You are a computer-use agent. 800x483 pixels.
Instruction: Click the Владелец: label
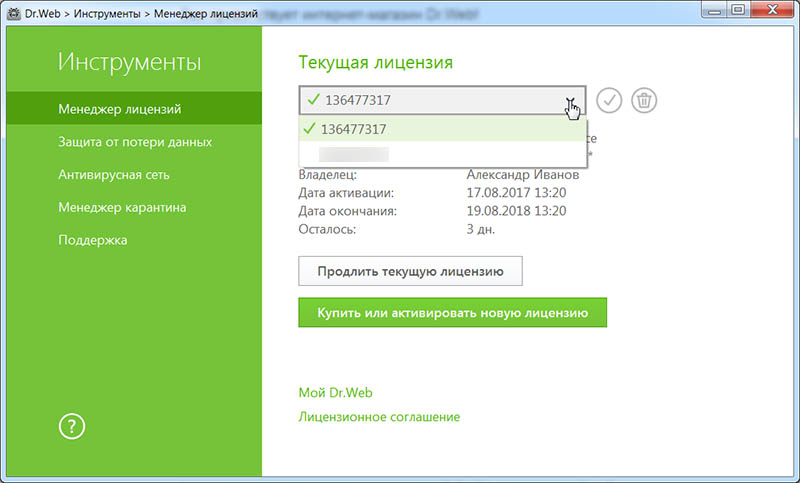[x=328, y=174]
